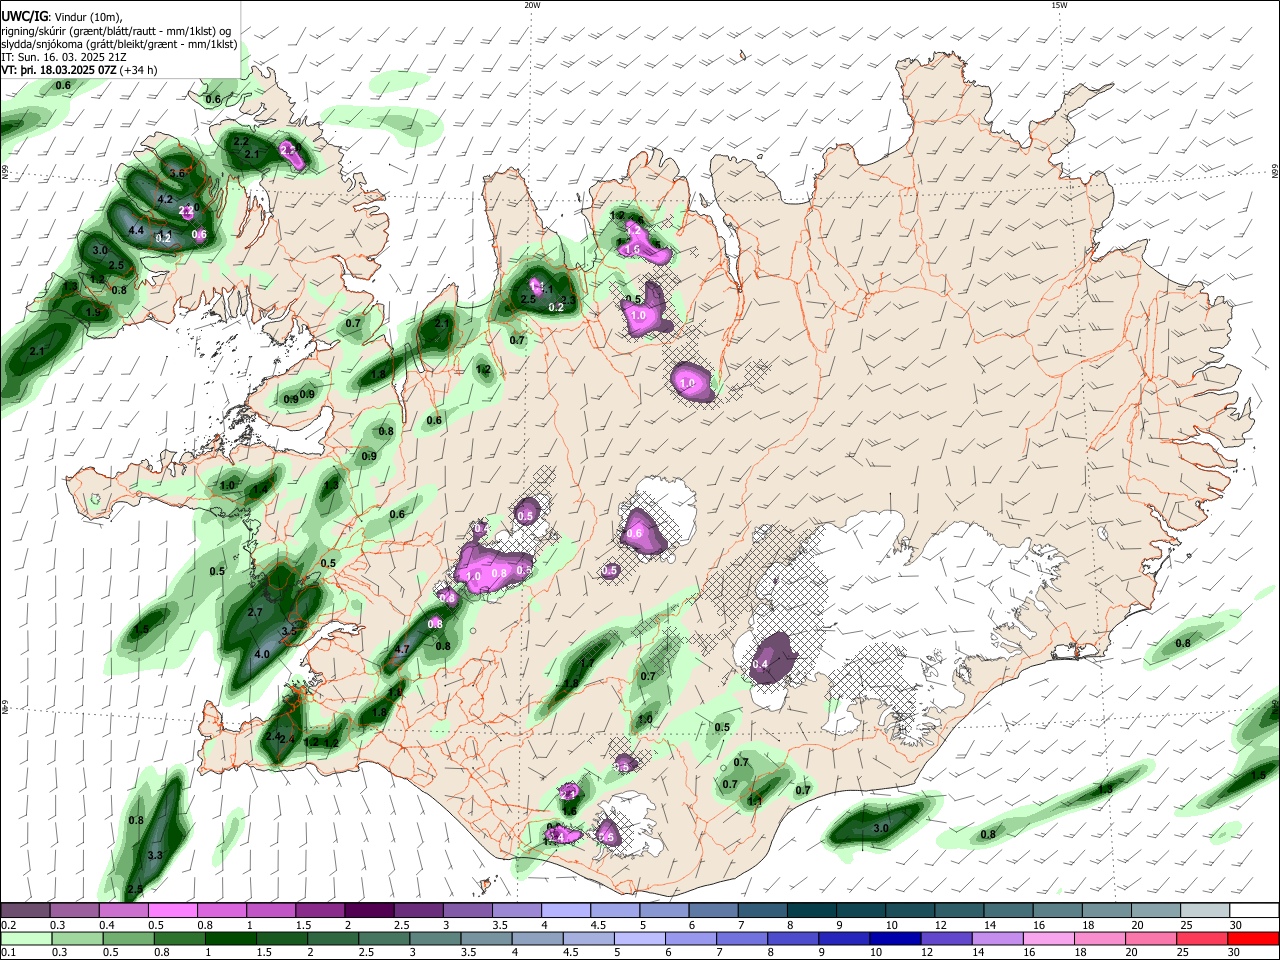Select the darkest purple 2 swatch, upper legend
This screenshot has width=1280, height=960.
coord(369,910)
